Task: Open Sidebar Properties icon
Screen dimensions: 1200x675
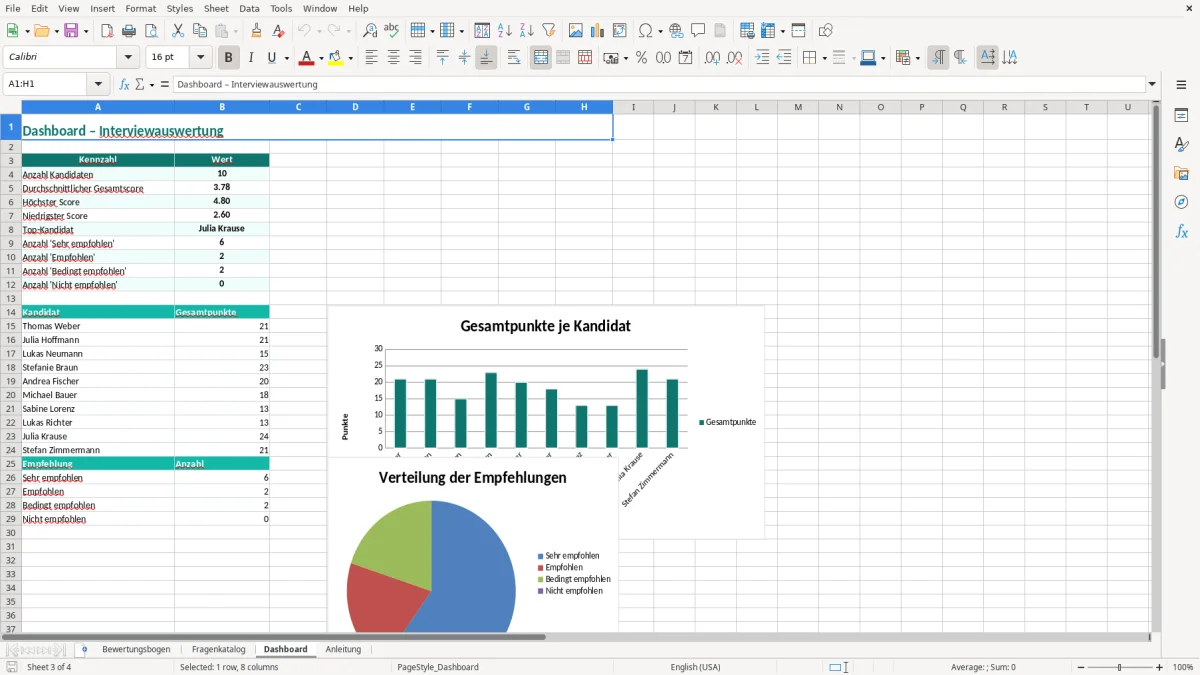Action: click(1181, 116)
